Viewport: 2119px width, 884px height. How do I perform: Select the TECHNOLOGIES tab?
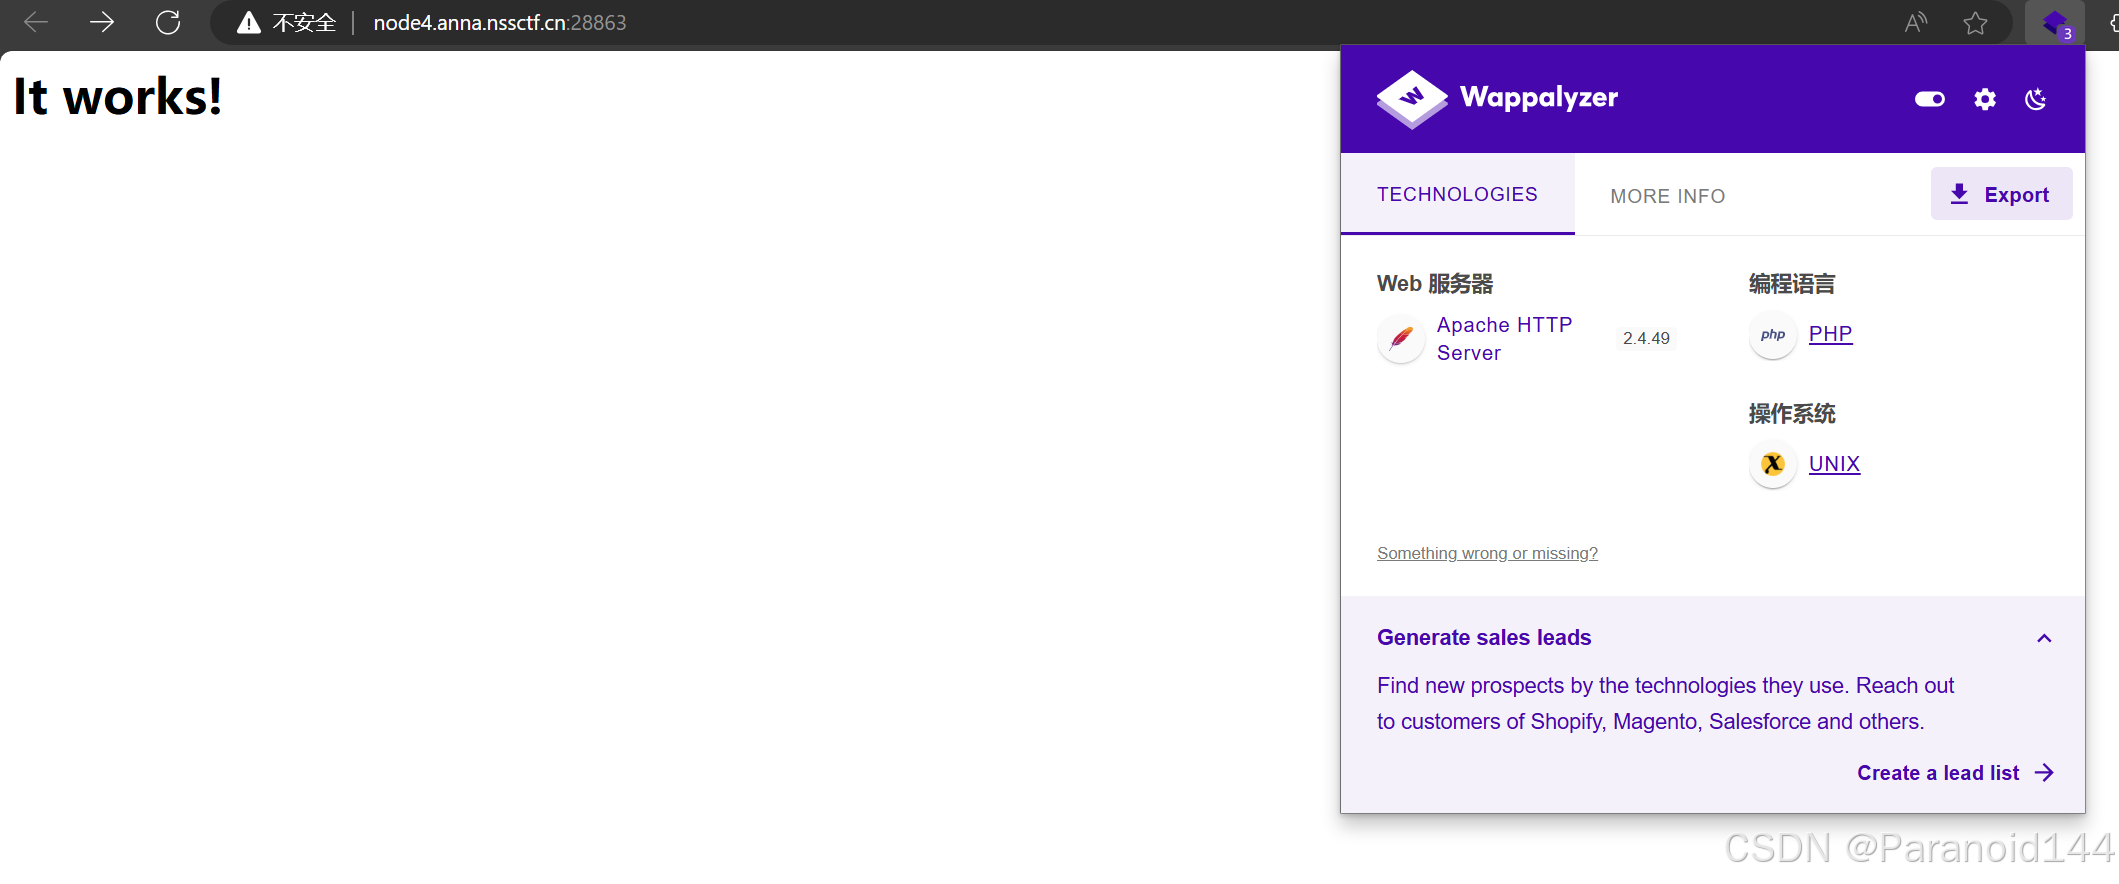coord(1457,194)
